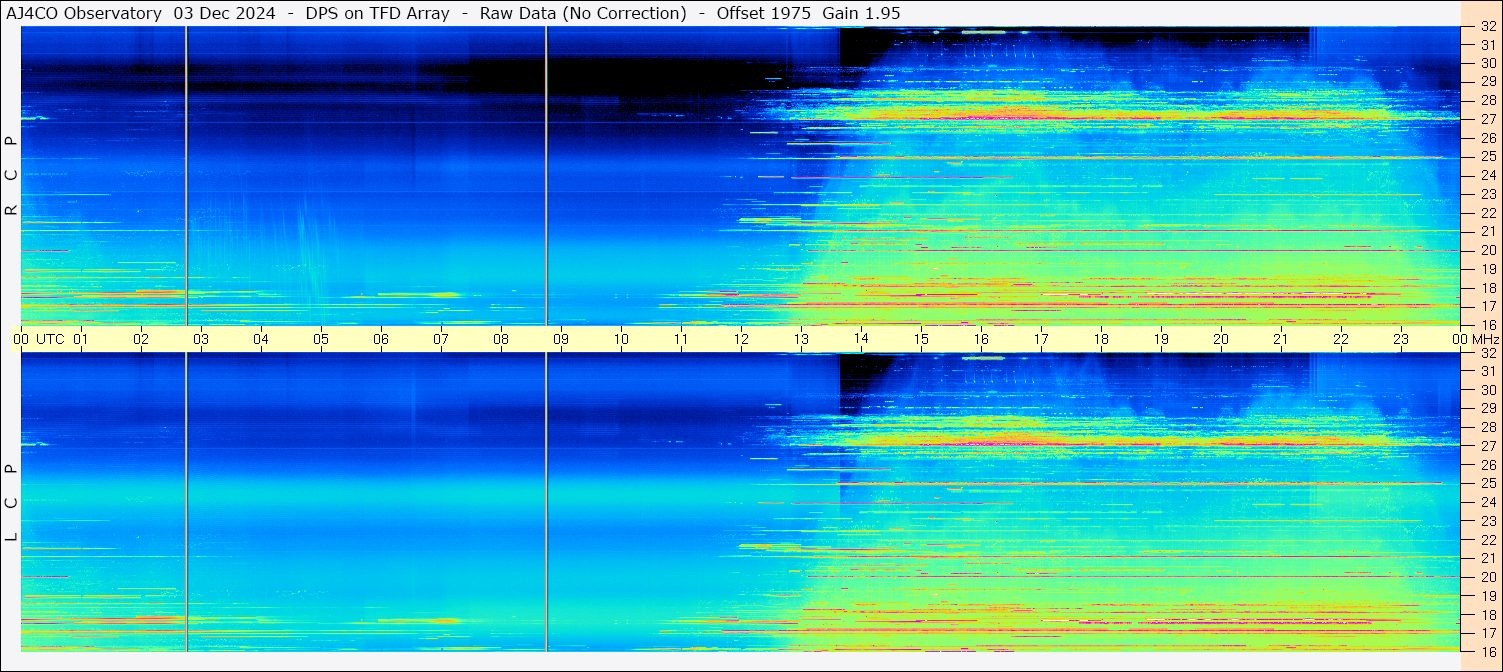Pick the 23 hour mark on UTC axis
Viewport: 1503px width, 672px height.
click(1401, 339)
